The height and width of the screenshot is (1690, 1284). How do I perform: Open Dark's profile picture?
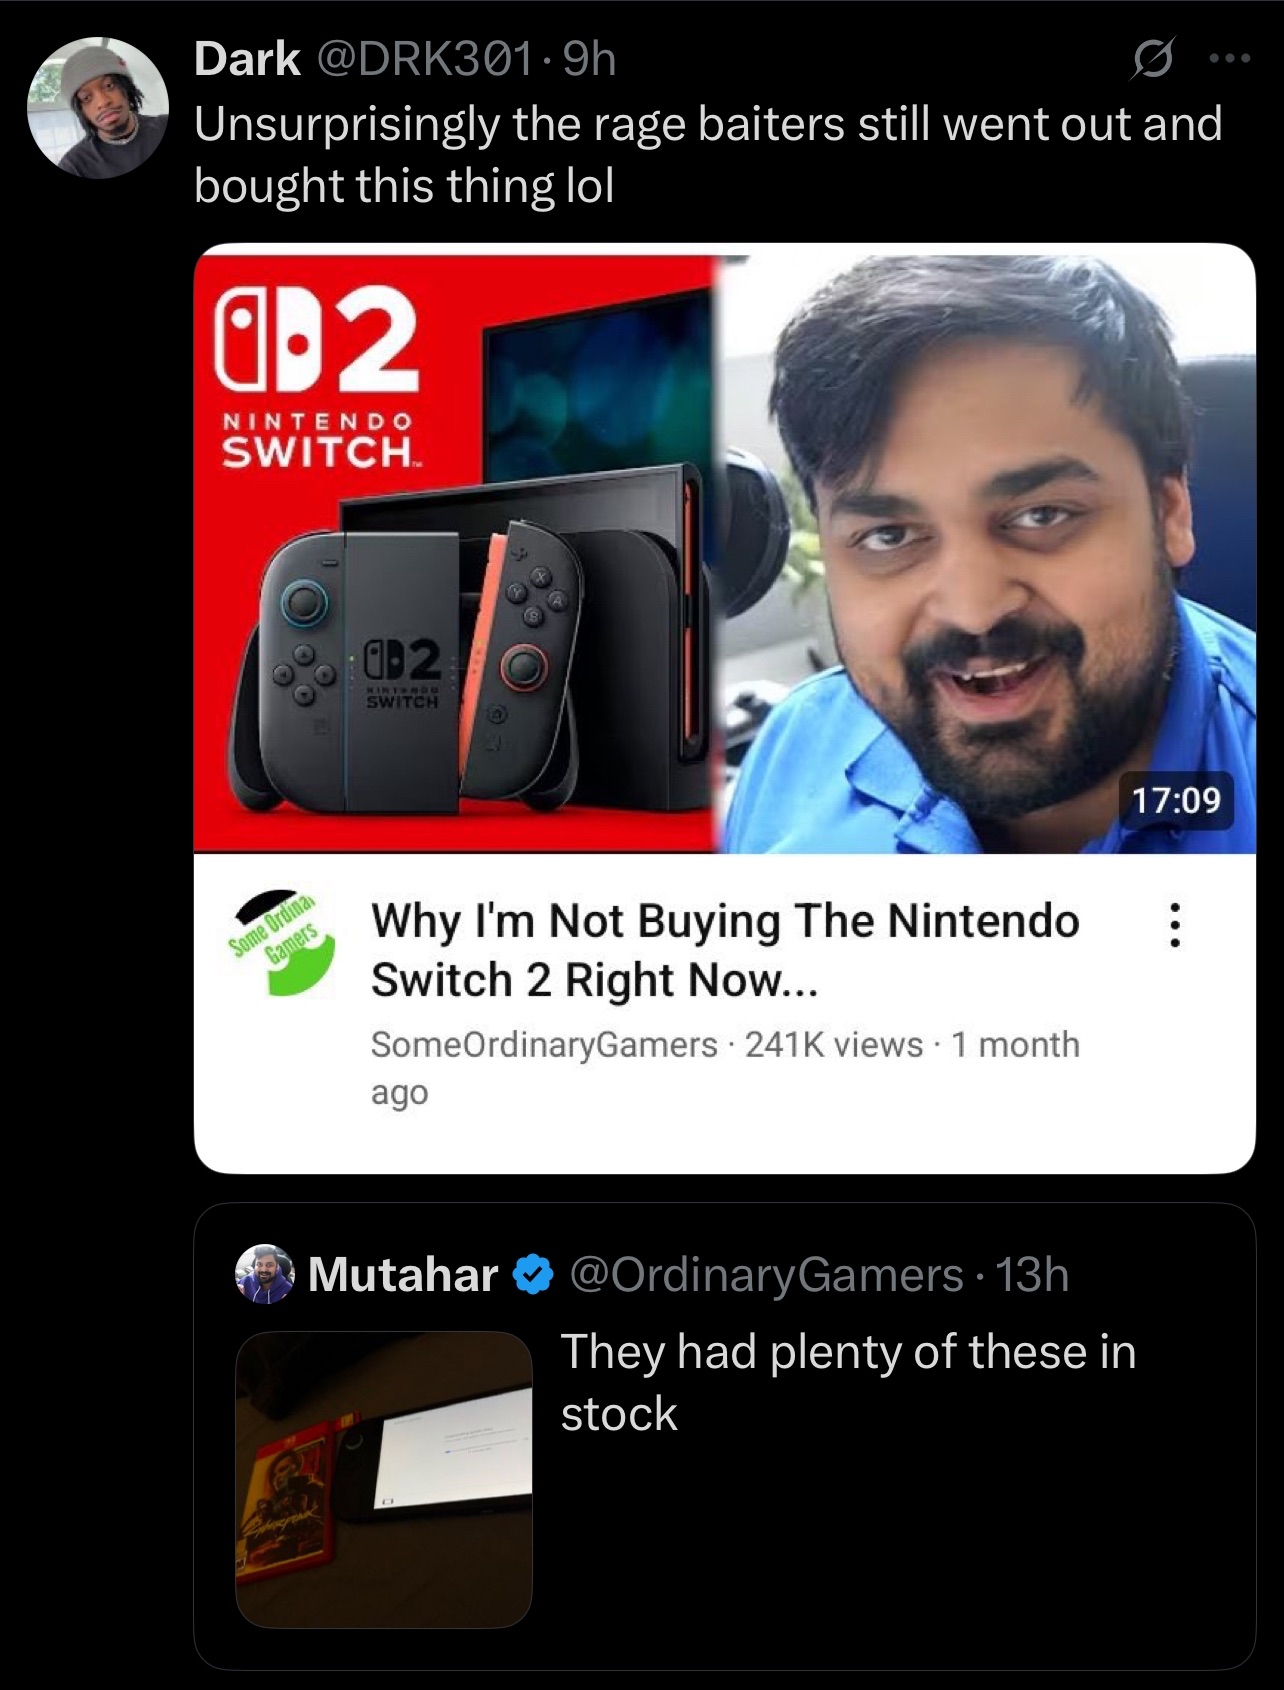pos(98,108)
